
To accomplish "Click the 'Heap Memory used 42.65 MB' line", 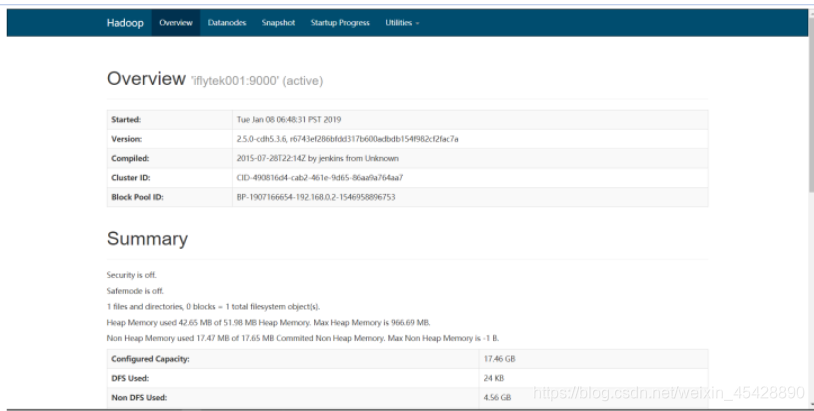I will [268, 323].
